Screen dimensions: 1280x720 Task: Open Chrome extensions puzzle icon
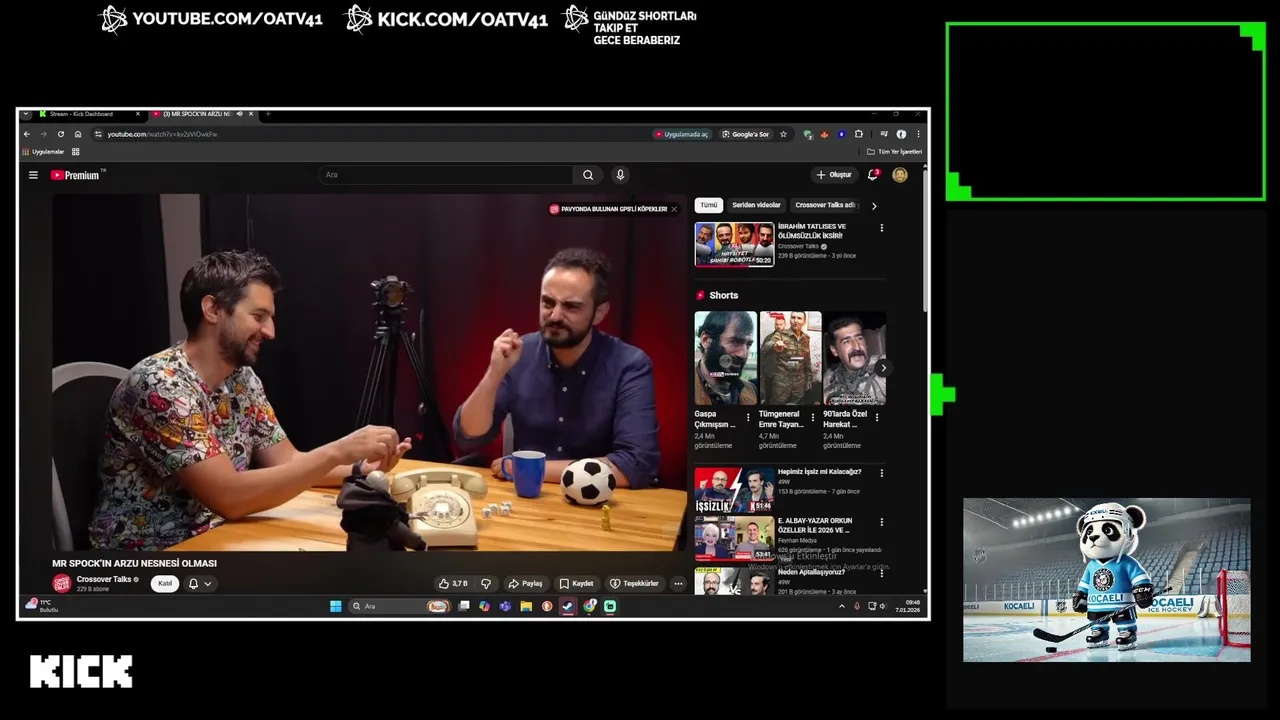coord(858,134)
